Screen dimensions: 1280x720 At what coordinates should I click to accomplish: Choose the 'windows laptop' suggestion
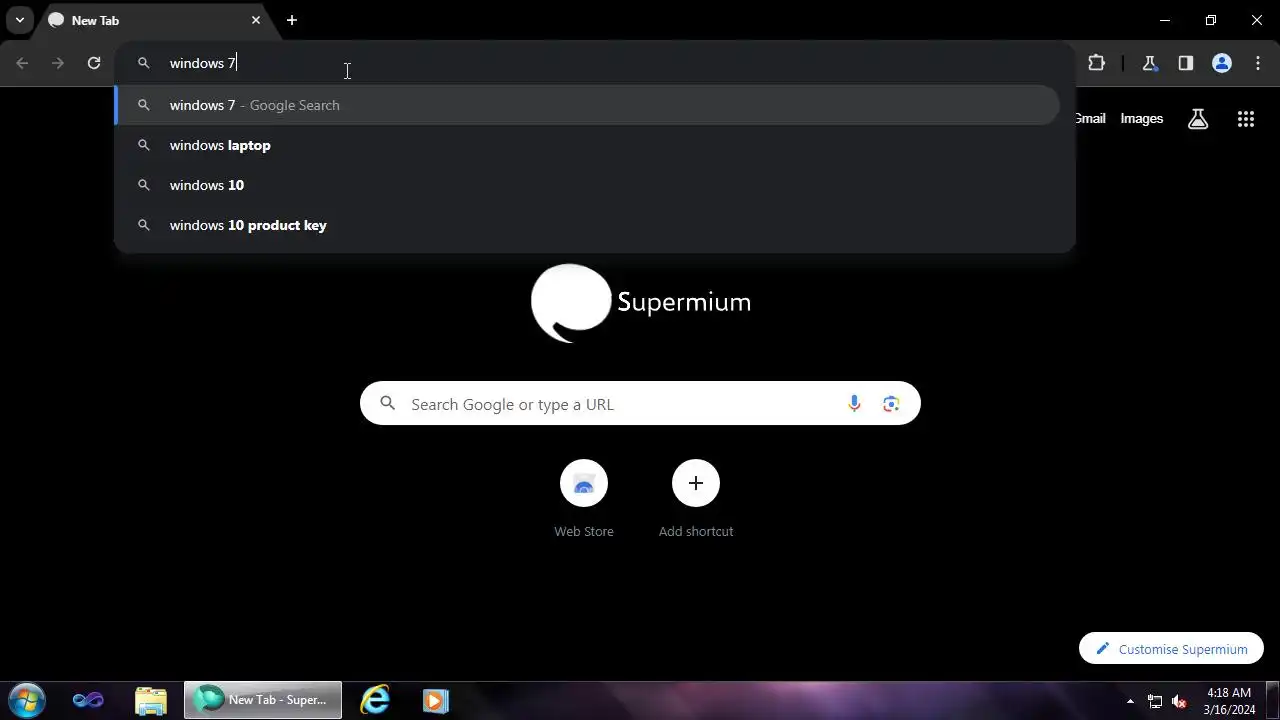(x=587, y=145)
